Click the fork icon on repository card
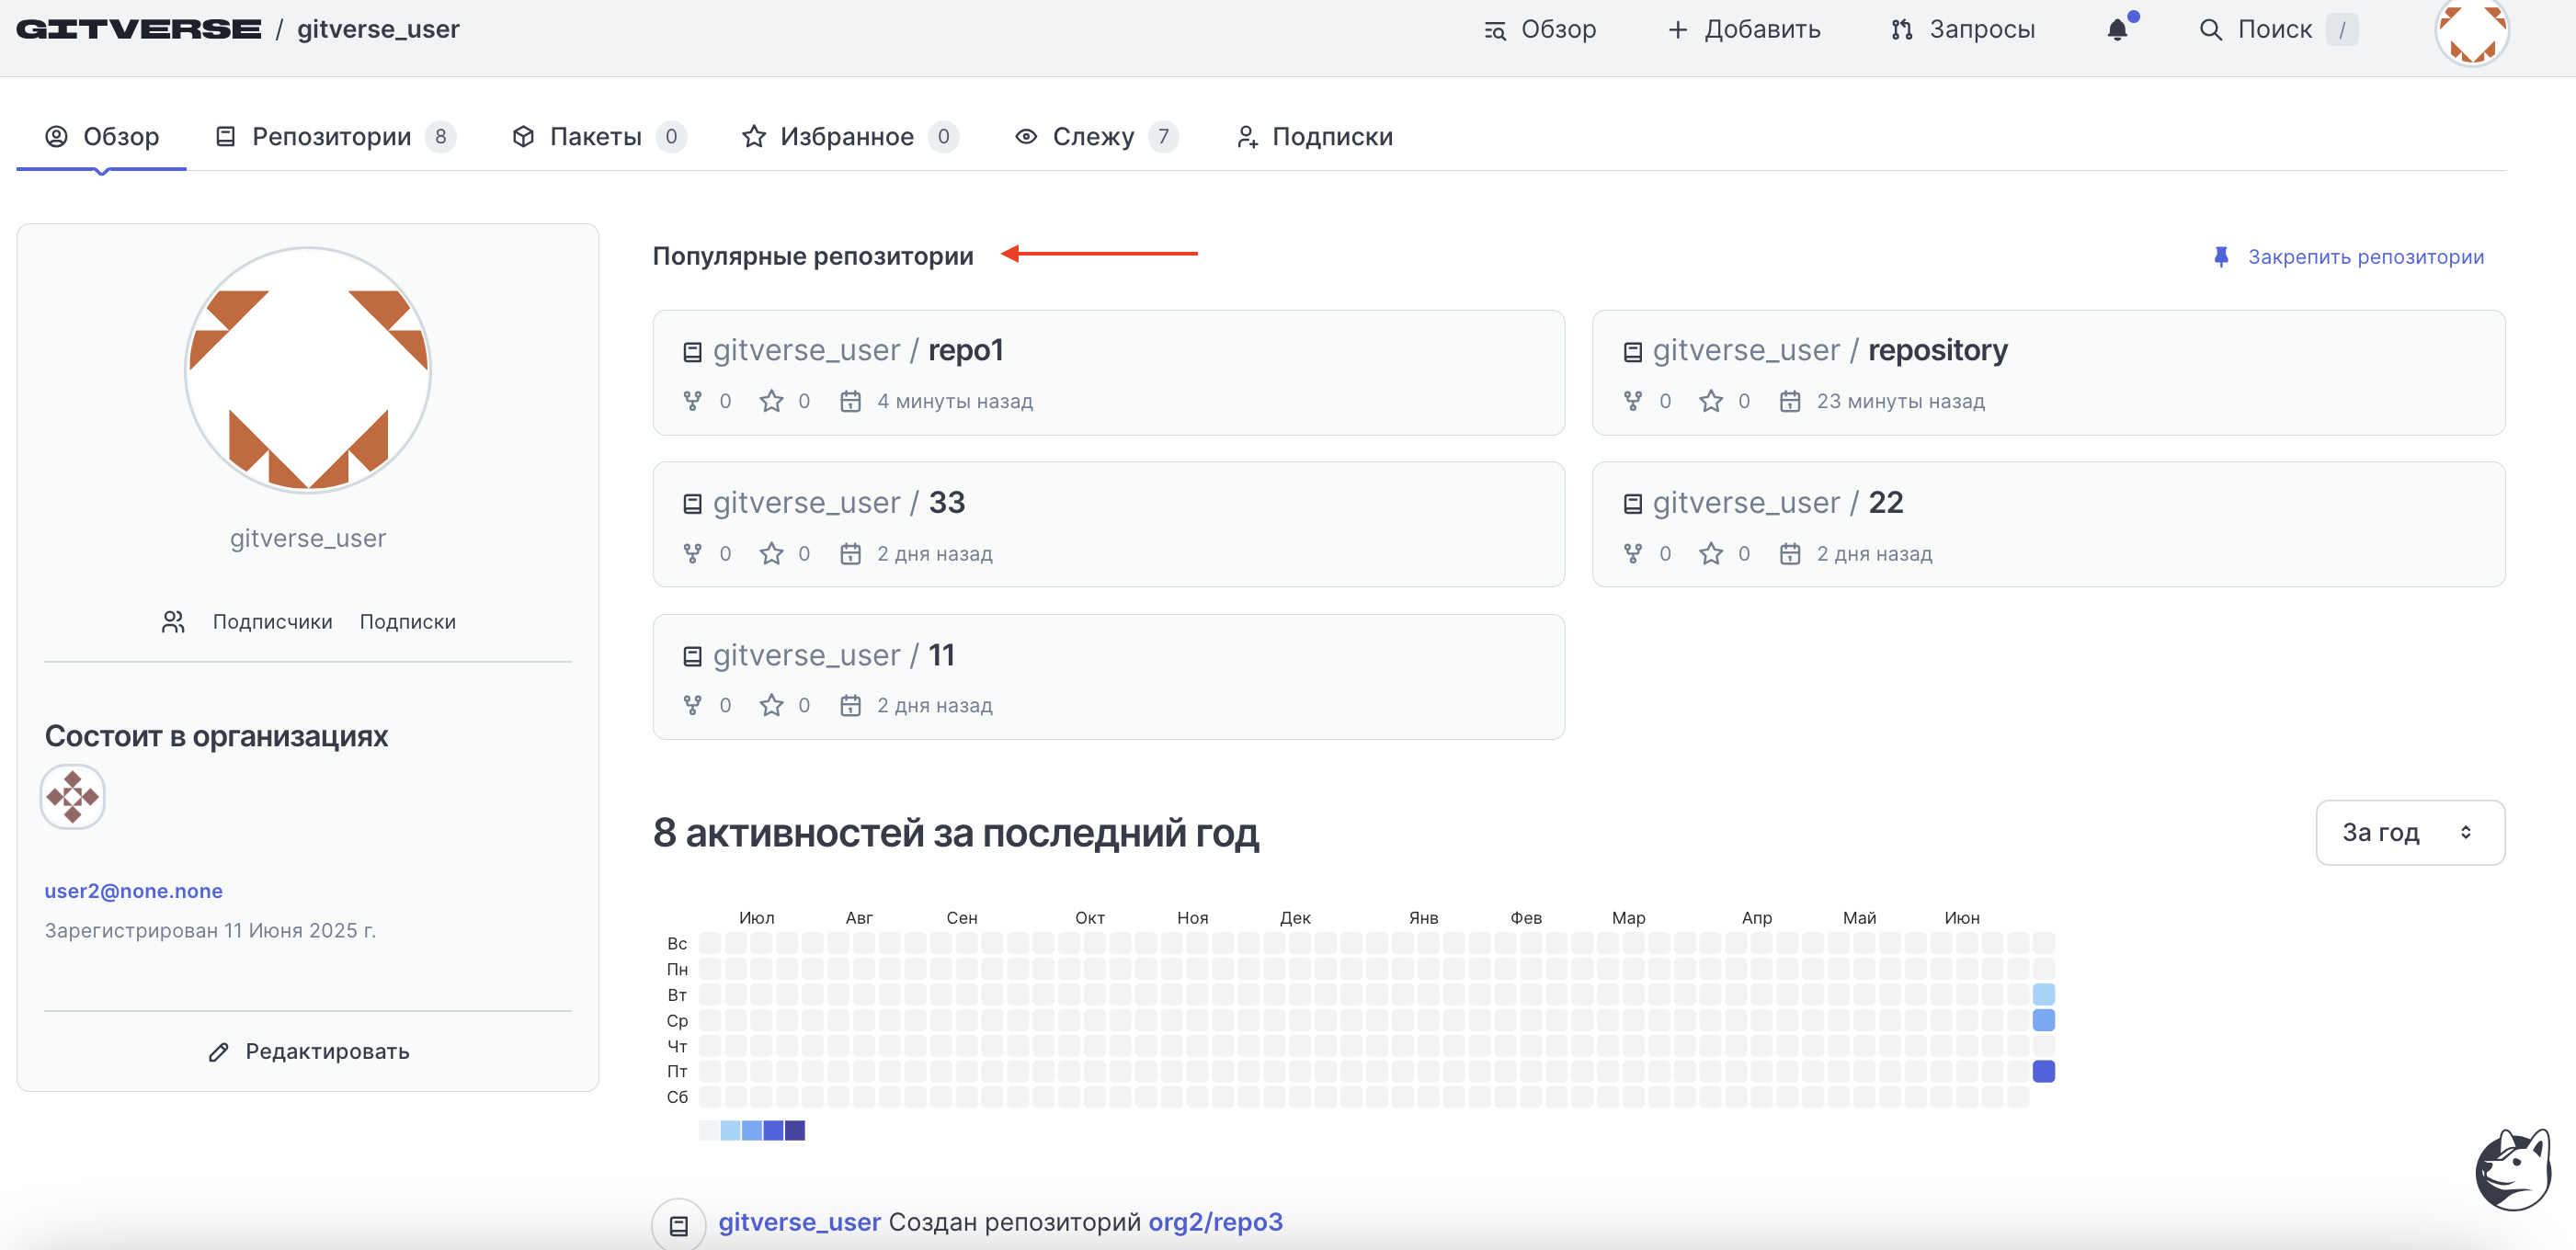This screenshot has width=2576, height=1250. click(1632, 401)
